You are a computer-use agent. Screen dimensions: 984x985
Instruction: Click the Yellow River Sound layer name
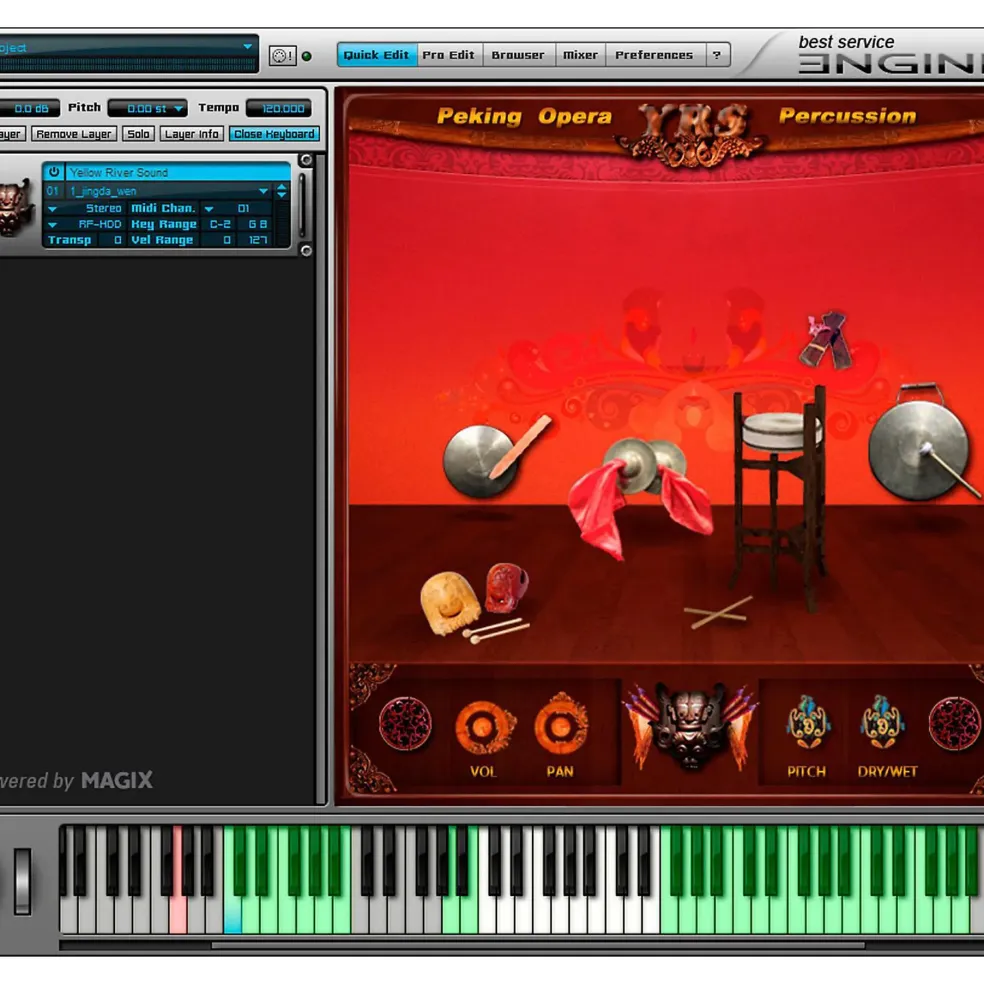pos(119,172)
